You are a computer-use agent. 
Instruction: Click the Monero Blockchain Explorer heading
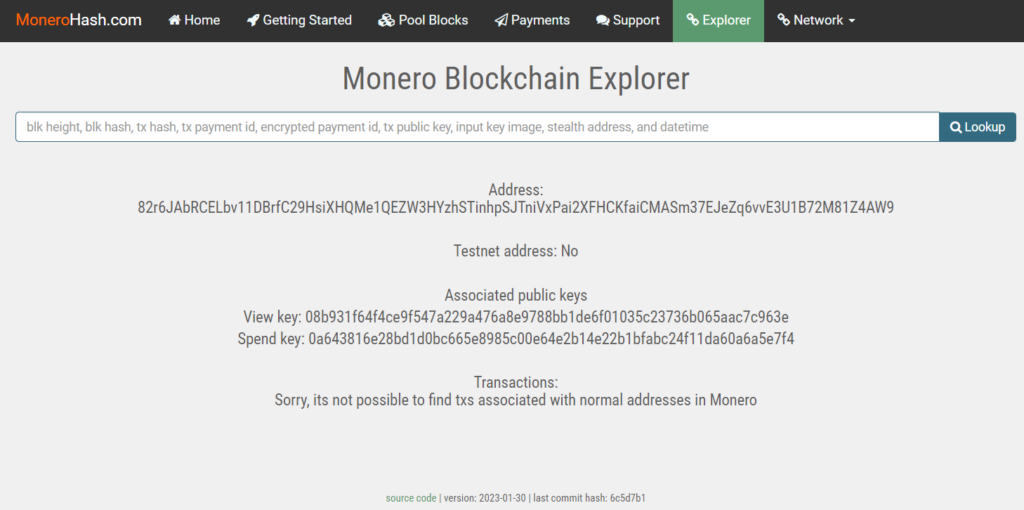coord(516,78)
